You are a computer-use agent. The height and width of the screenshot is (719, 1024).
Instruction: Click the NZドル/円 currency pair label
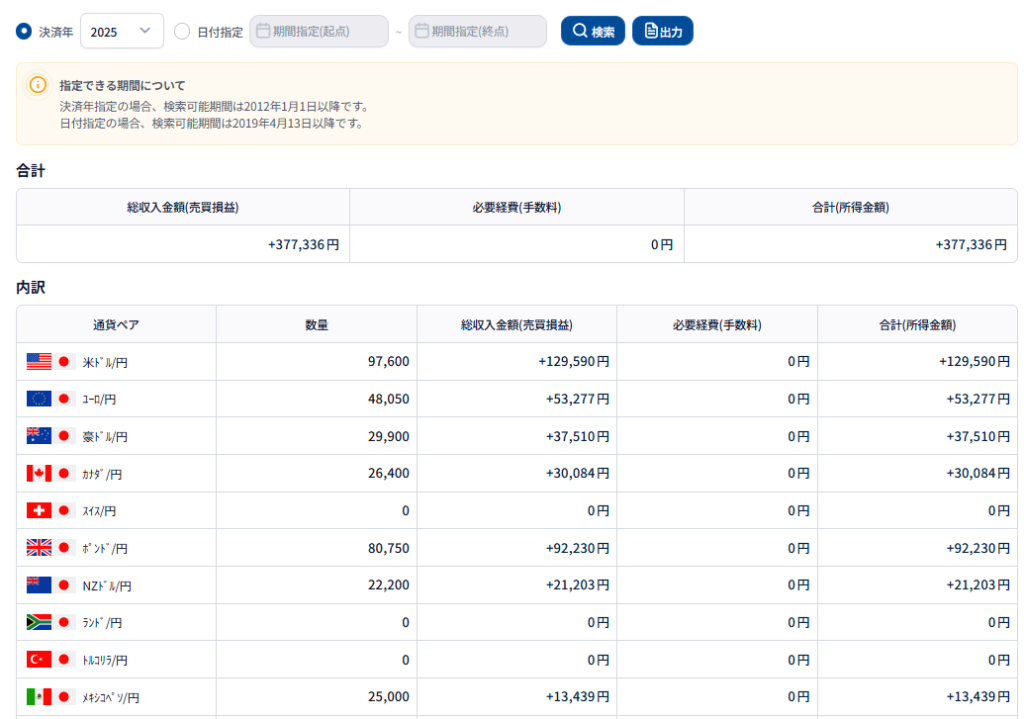[106, 586]
